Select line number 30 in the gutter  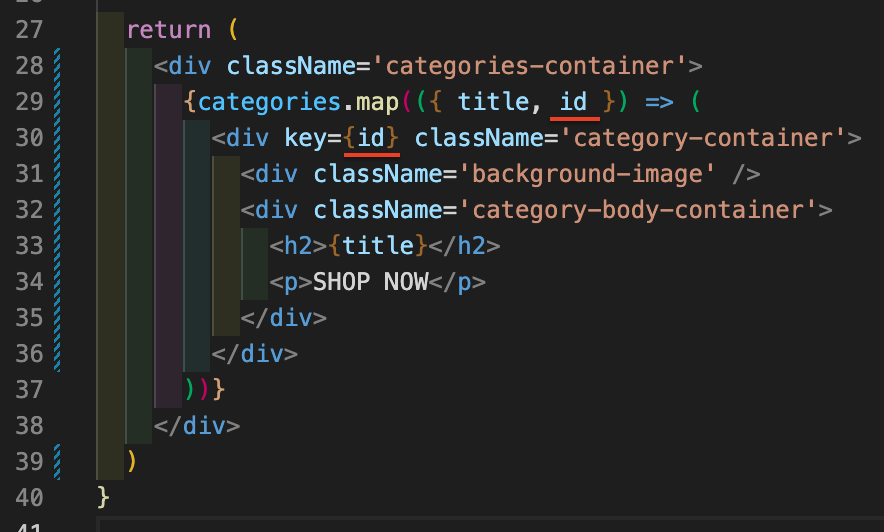29,138
